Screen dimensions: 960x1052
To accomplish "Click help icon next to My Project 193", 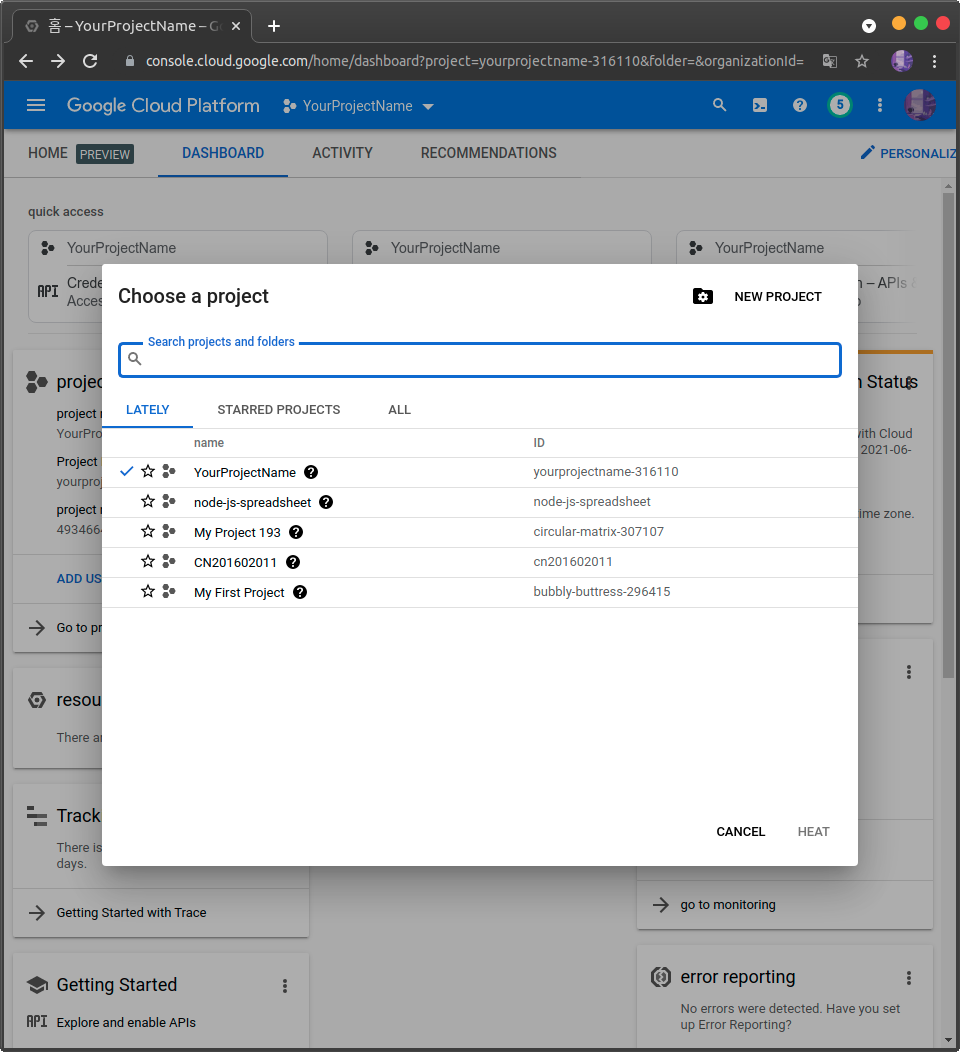I will click(296, 532).
